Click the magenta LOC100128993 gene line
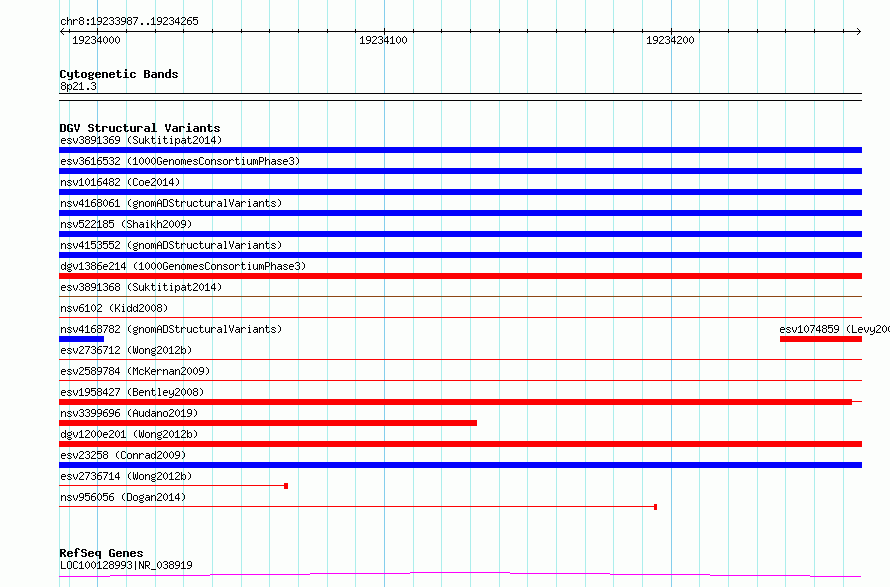 coord(460,575)
